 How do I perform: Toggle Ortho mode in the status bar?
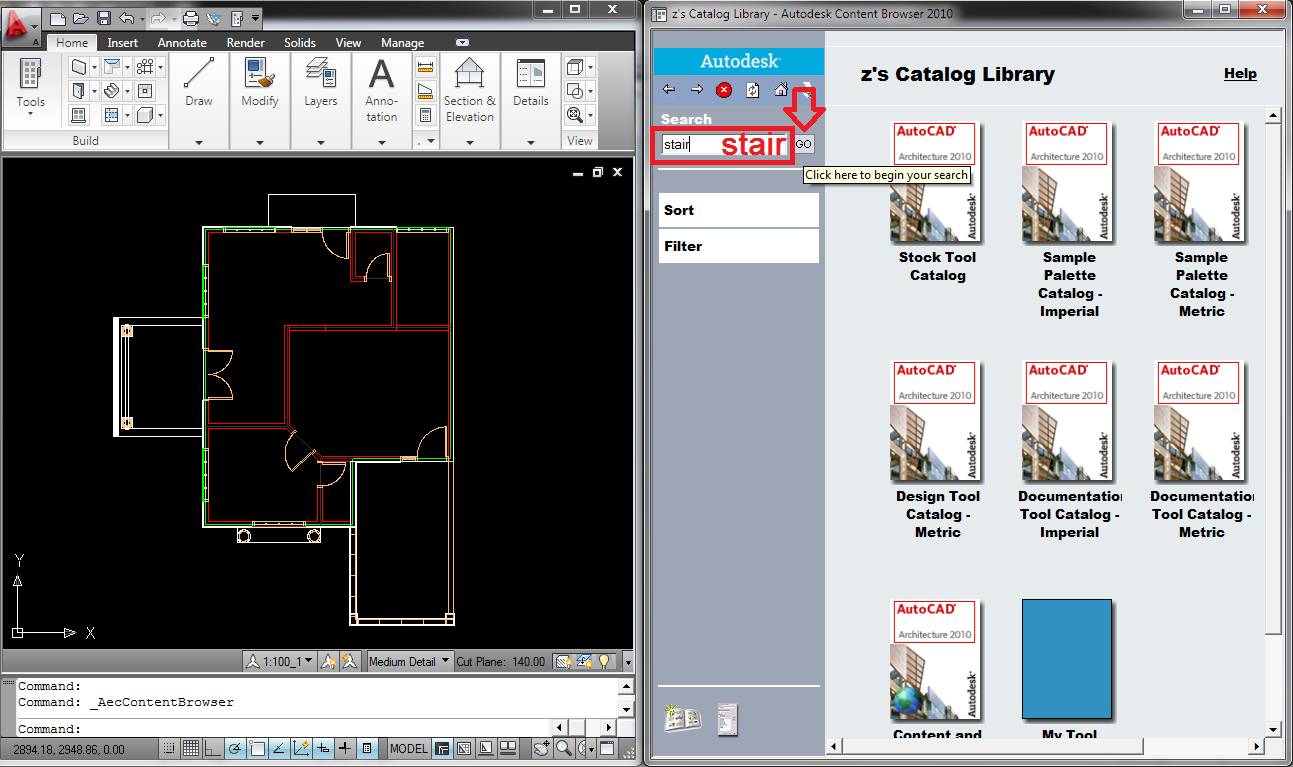[212, 749]
